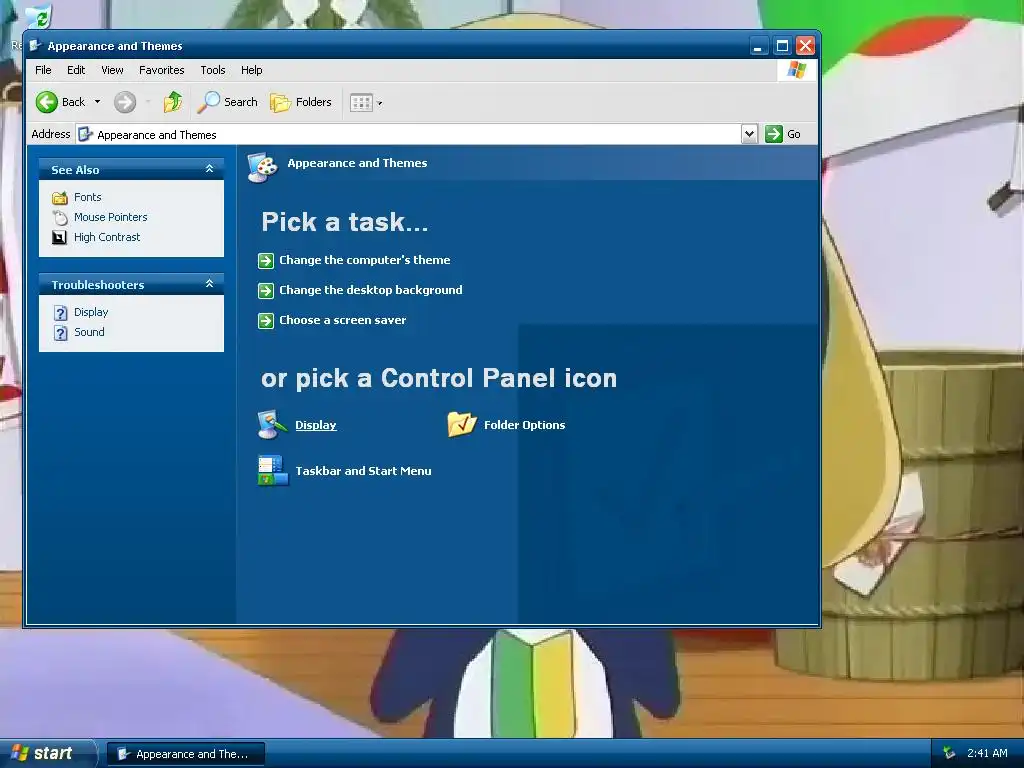Screen dimensions: 1024x768
Task: Go up one folder level
Action: [173, 102]
